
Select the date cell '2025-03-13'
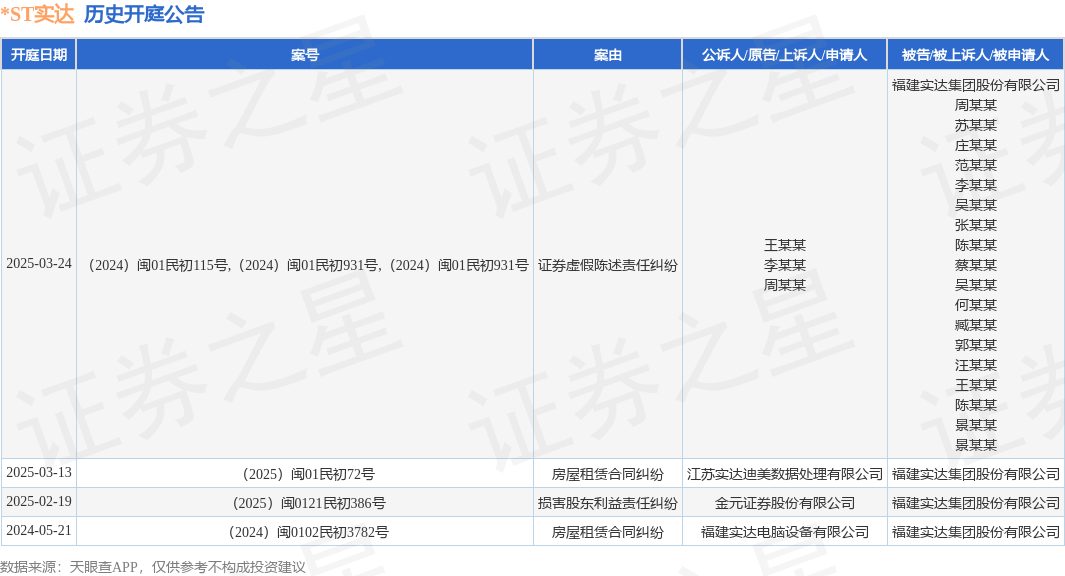point(39,472)
